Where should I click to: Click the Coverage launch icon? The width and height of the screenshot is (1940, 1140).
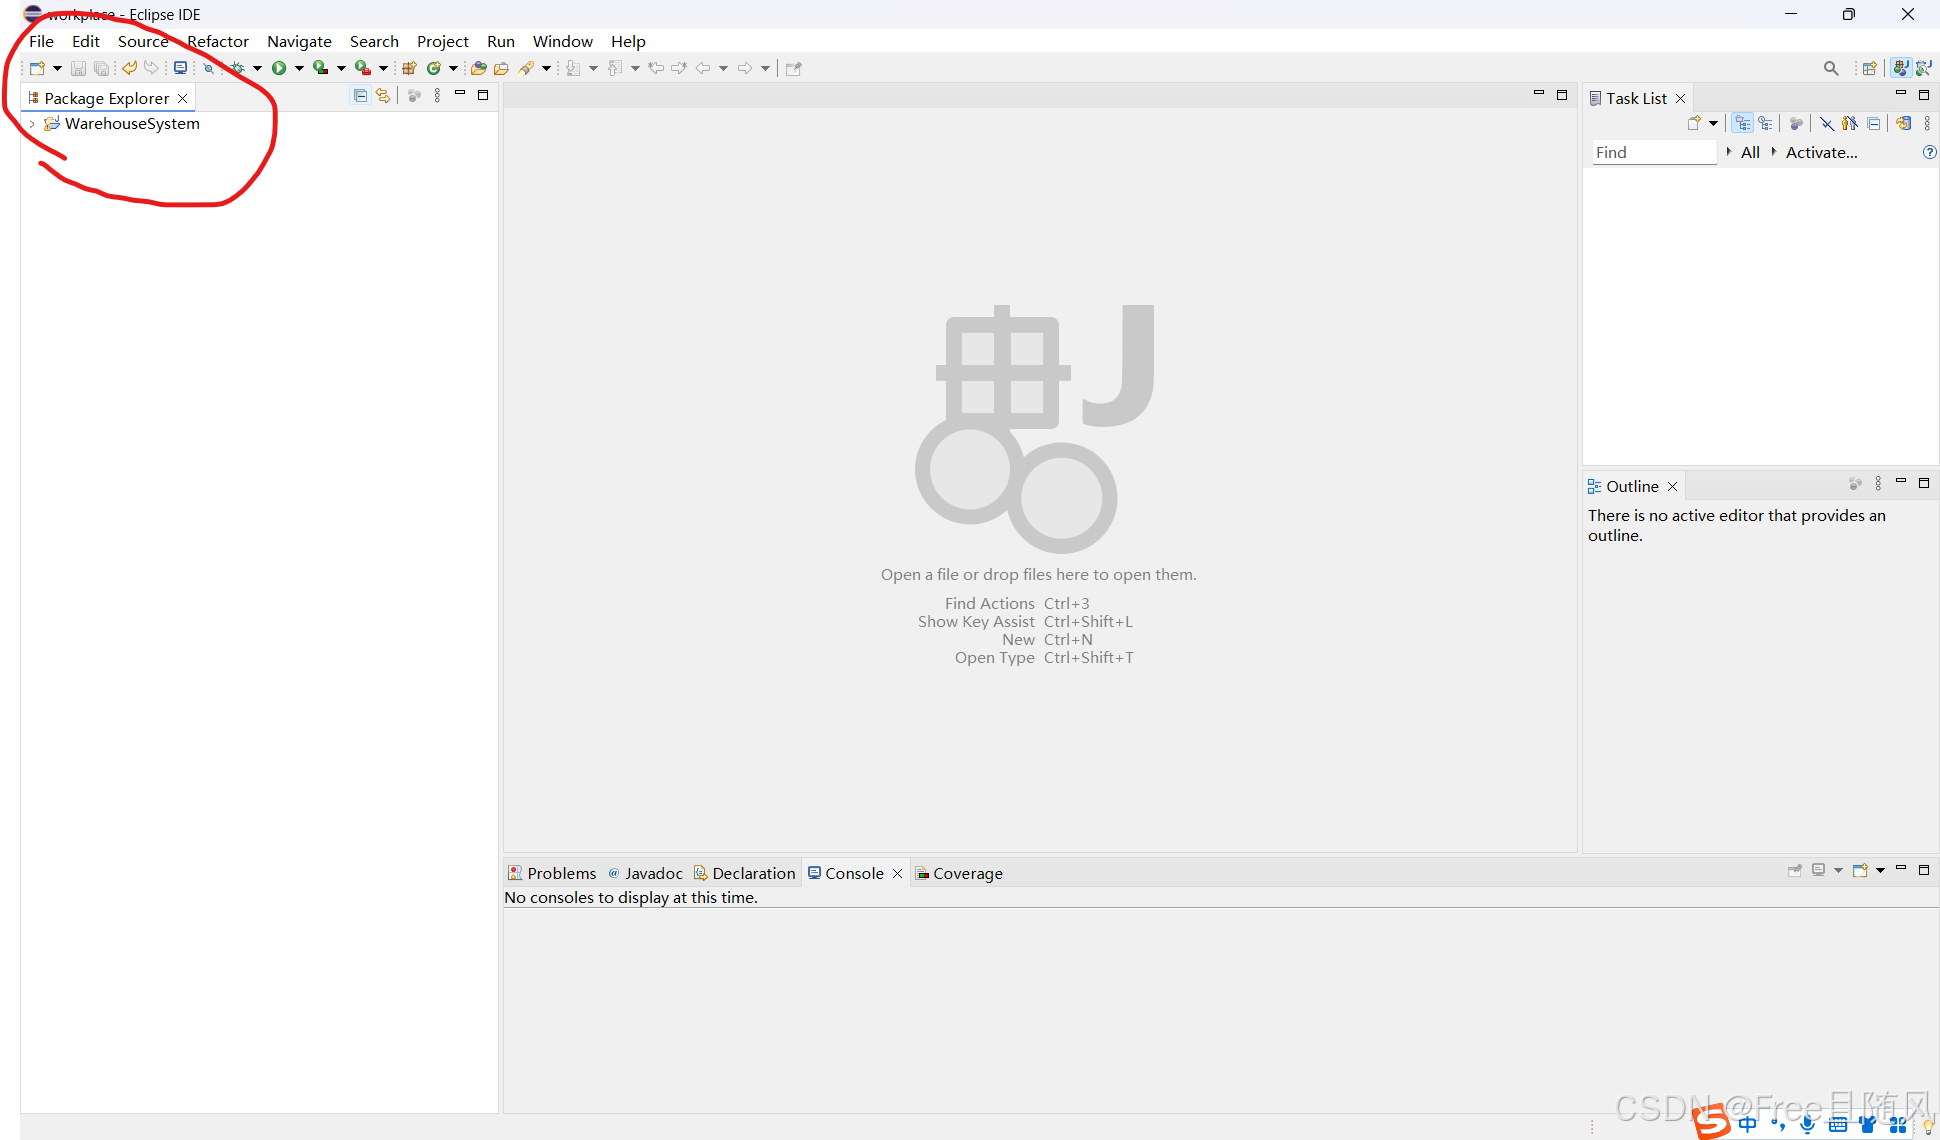tap(321, 68)
